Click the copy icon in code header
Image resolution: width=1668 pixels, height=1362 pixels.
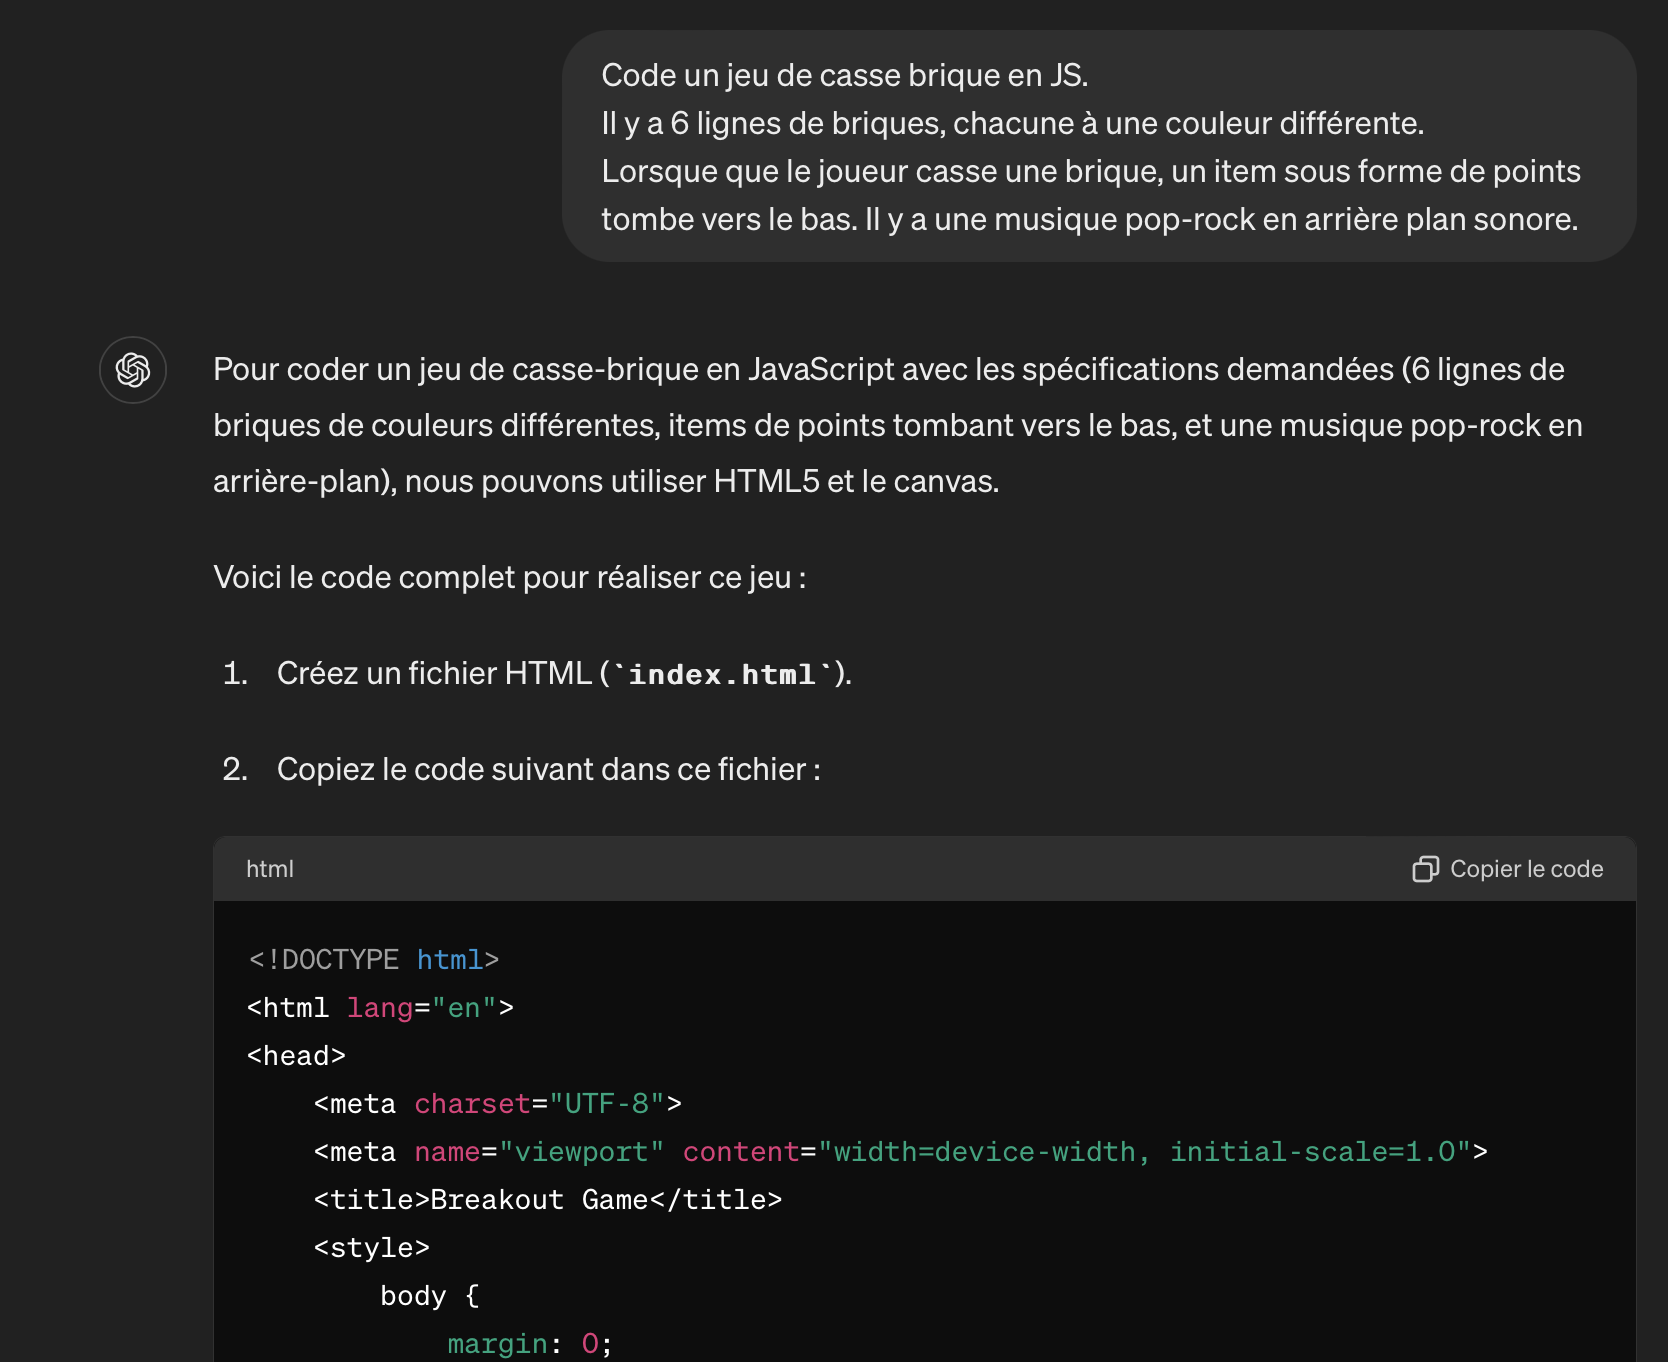(1425, 869)
